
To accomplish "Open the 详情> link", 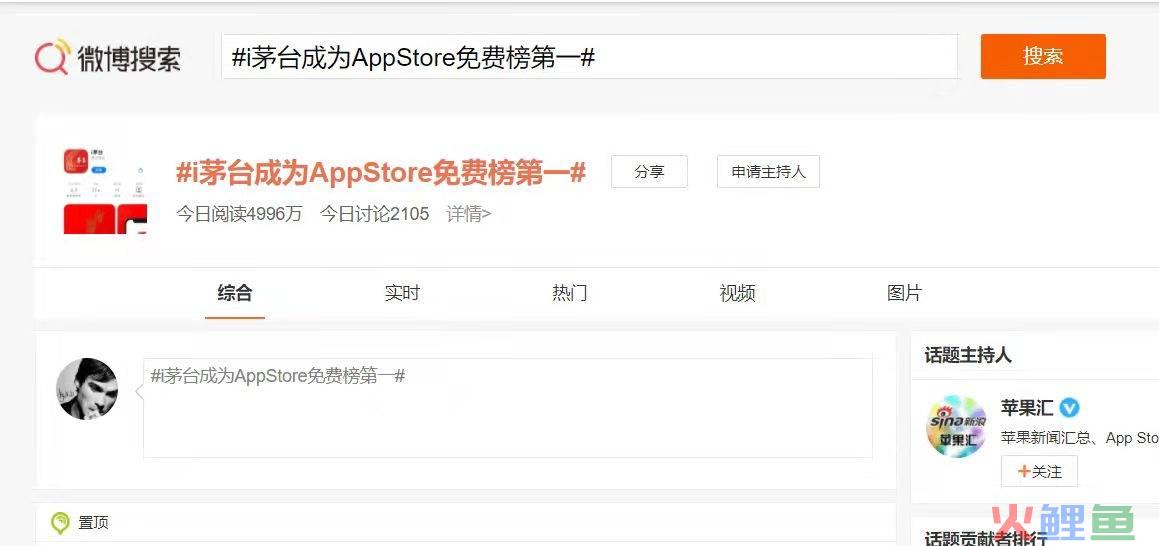I will pos(469,214).
